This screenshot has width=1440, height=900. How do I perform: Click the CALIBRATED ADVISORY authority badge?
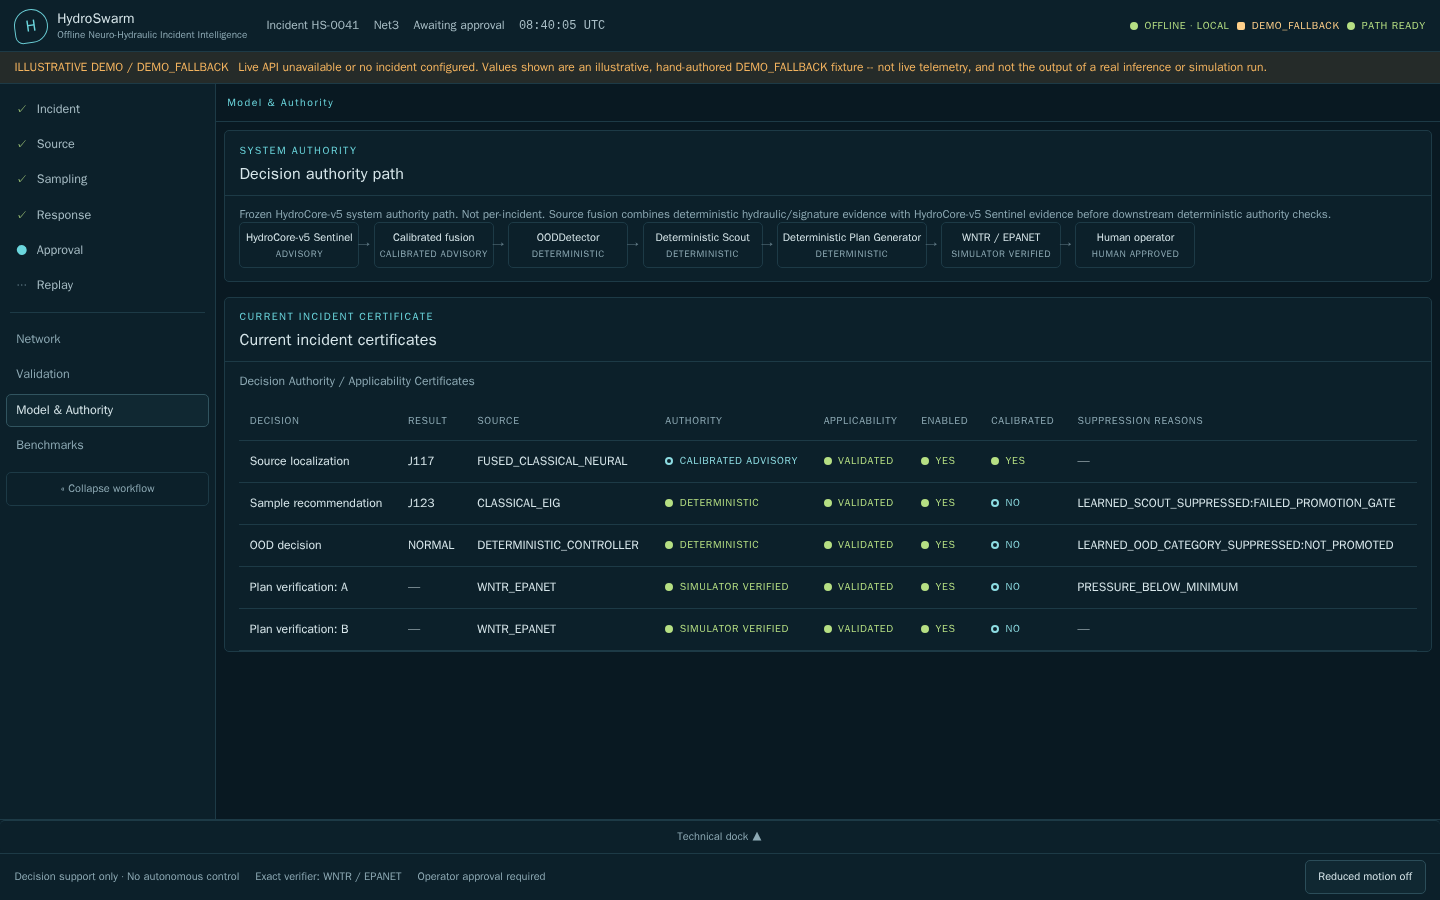point(731,461)
